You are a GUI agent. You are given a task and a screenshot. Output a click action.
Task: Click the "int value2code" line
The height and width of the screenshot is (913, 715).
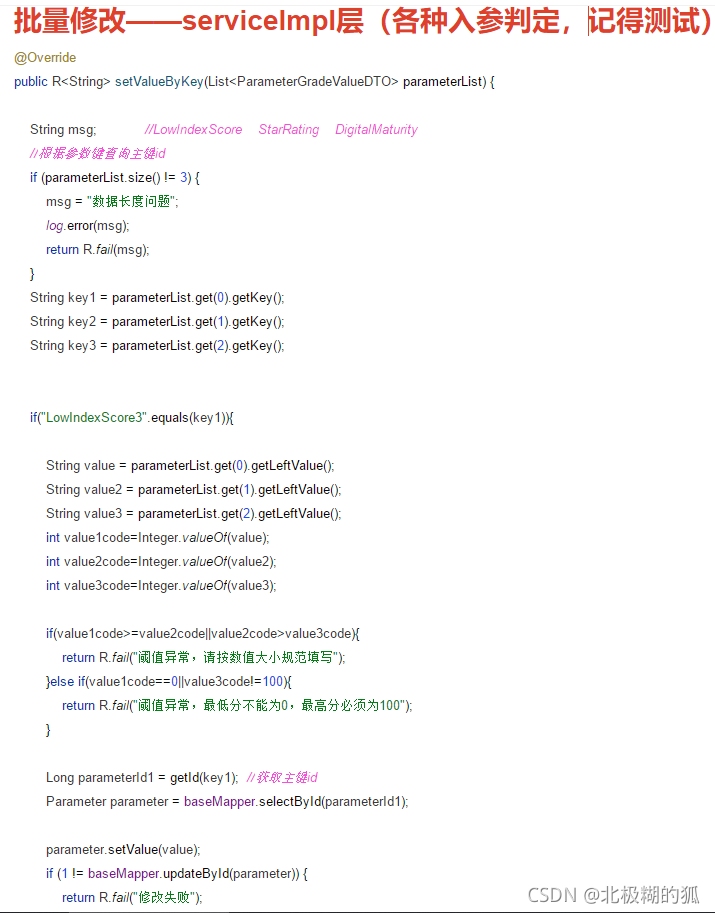pyautogui.click(x=161, y=561)
